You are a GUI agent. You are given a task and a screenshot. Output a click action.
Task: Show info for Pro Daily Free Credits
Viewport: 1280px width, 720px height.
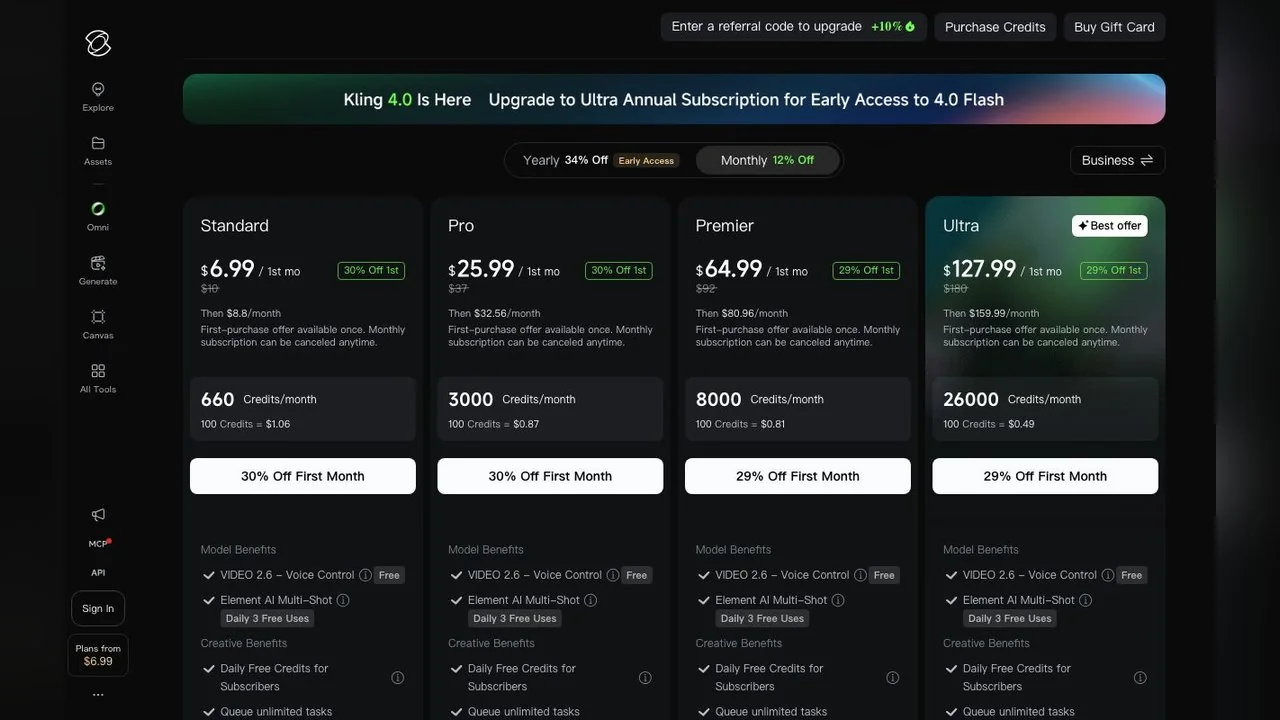[645, 678]
